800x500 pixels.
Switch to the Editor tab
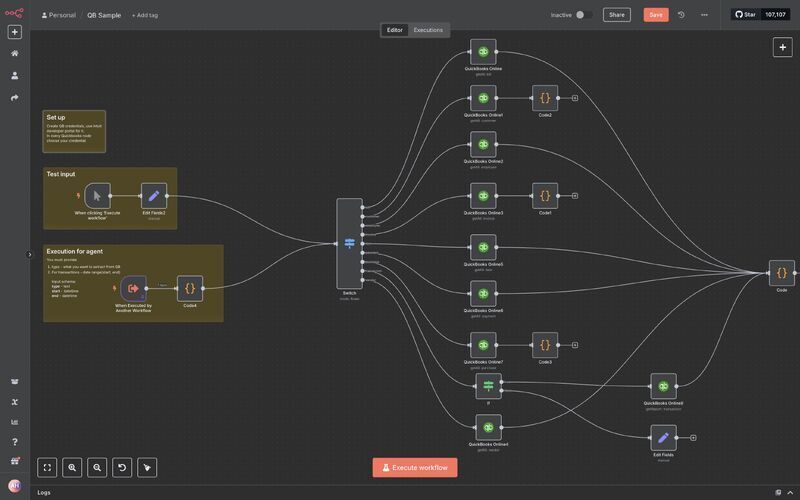click(394, 30)
